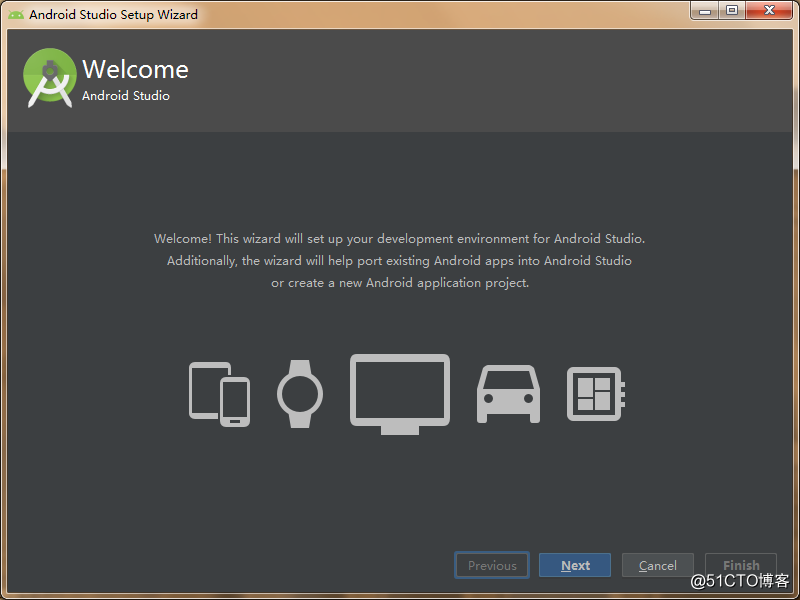Click the text line starting 'Additionally, the wizard'
Viewport: 800px width, 600px height.
[399, 261]
